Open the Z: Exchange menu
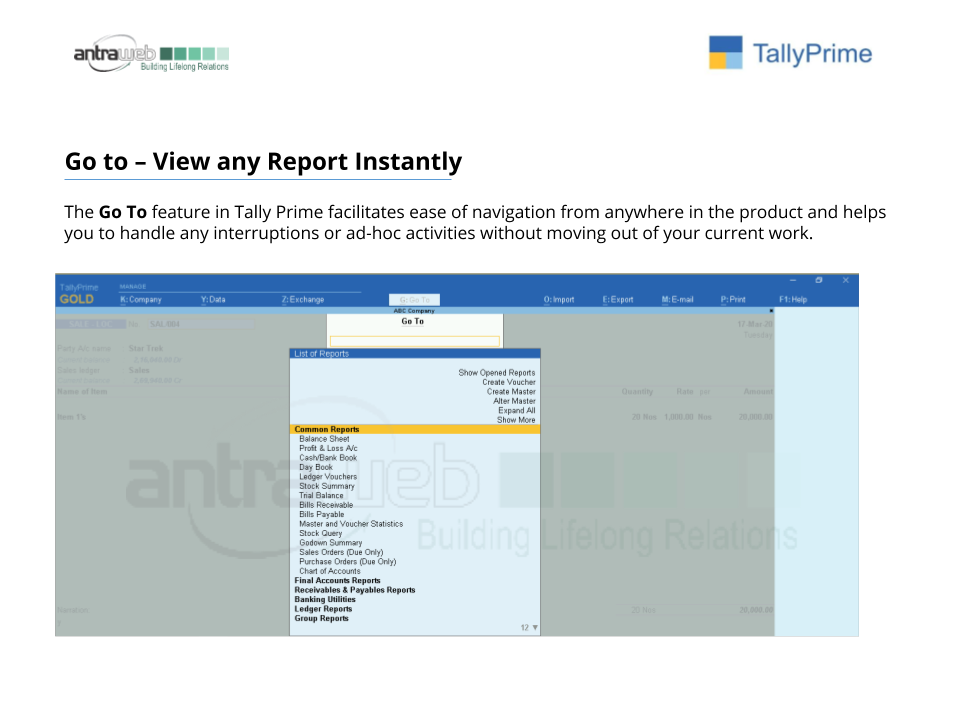Viewport: 960px width, 720px height. click(x=302, y=299)
